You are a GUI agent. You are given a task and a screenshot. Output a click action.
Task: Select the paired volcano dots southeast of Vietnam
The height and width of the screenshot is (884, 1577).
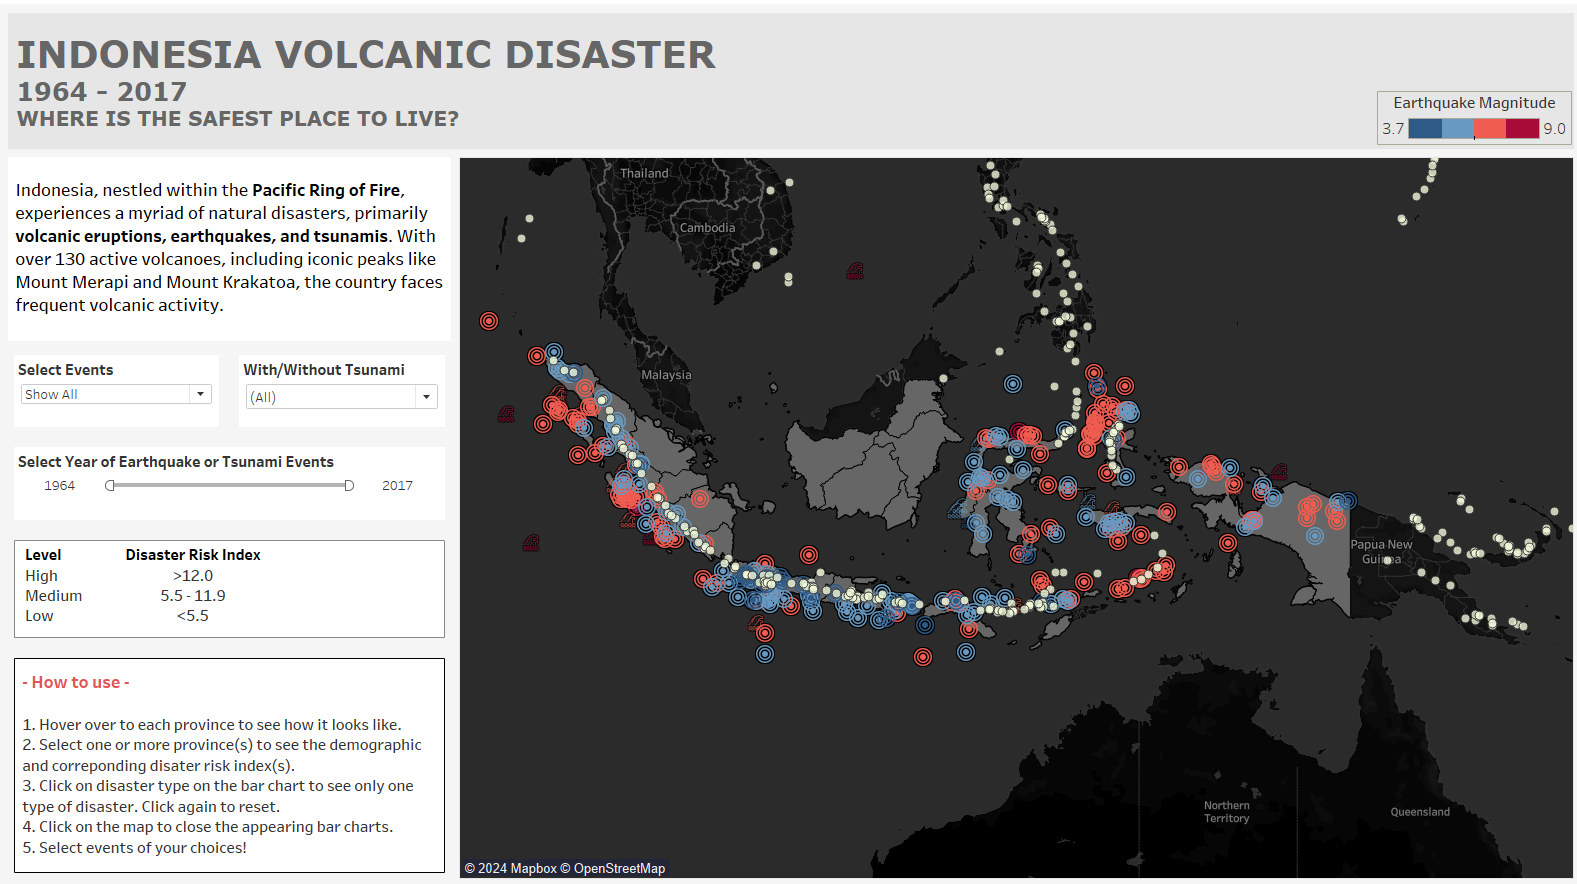(789, 279)
